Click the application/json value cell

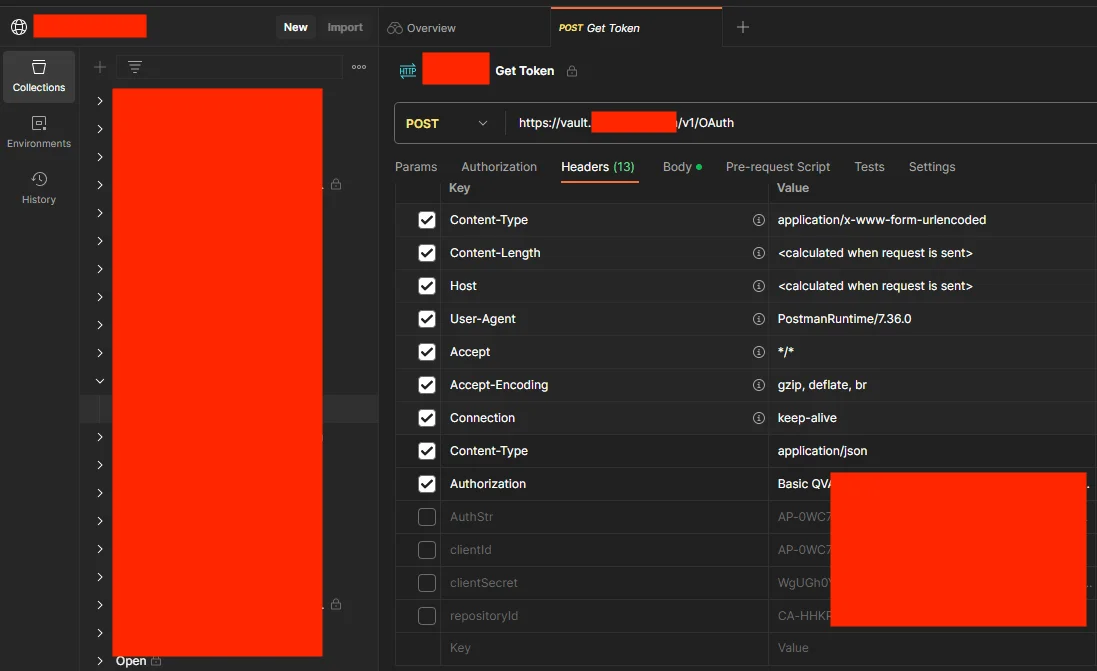pyautogui.click(x=933, y=451)
